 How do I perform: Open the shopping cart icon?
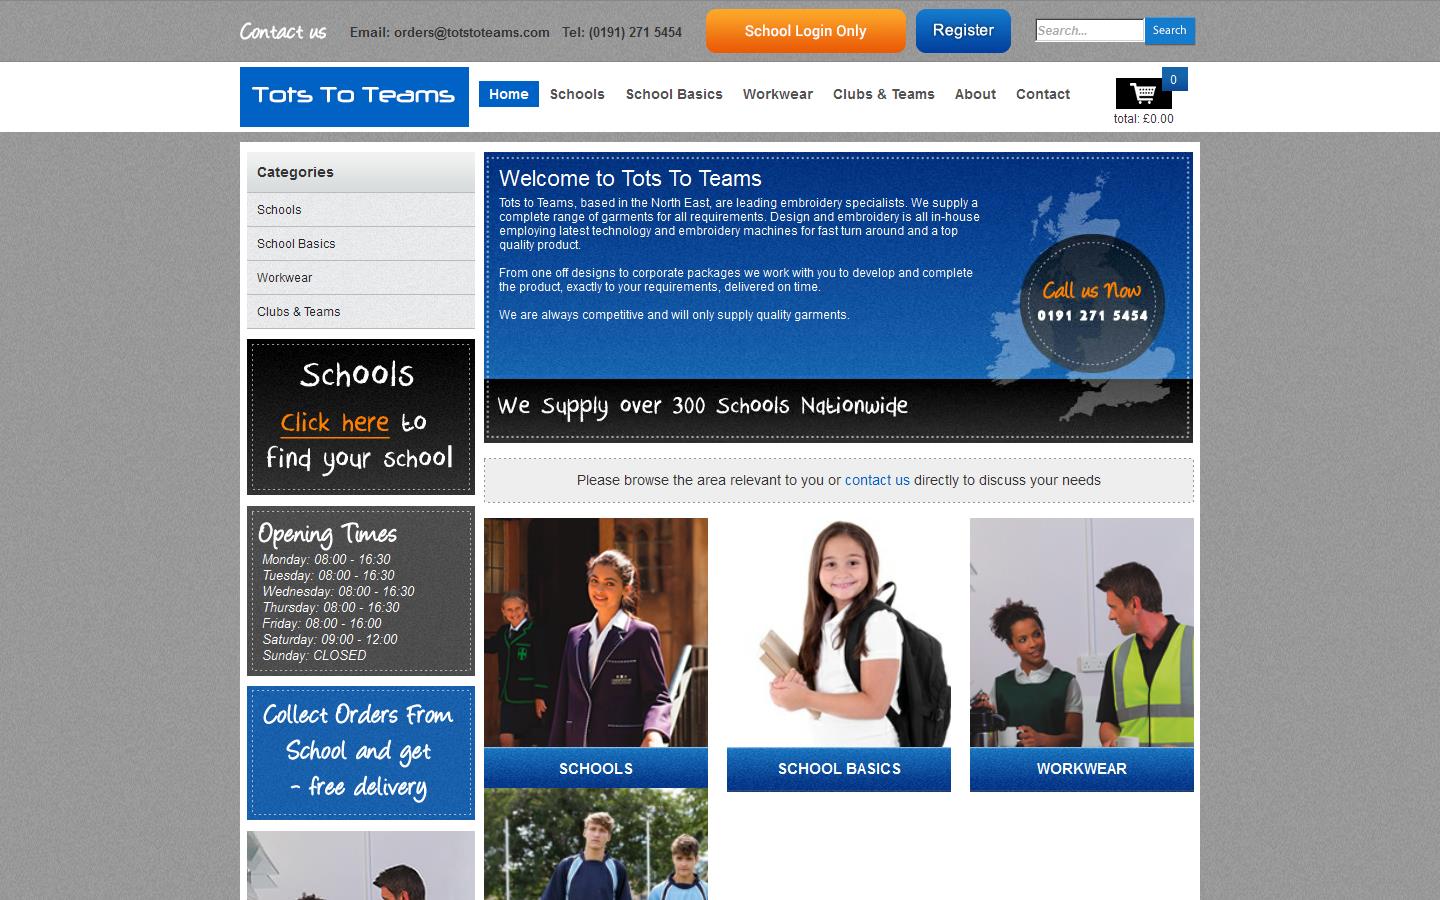tap(1142, 92)
